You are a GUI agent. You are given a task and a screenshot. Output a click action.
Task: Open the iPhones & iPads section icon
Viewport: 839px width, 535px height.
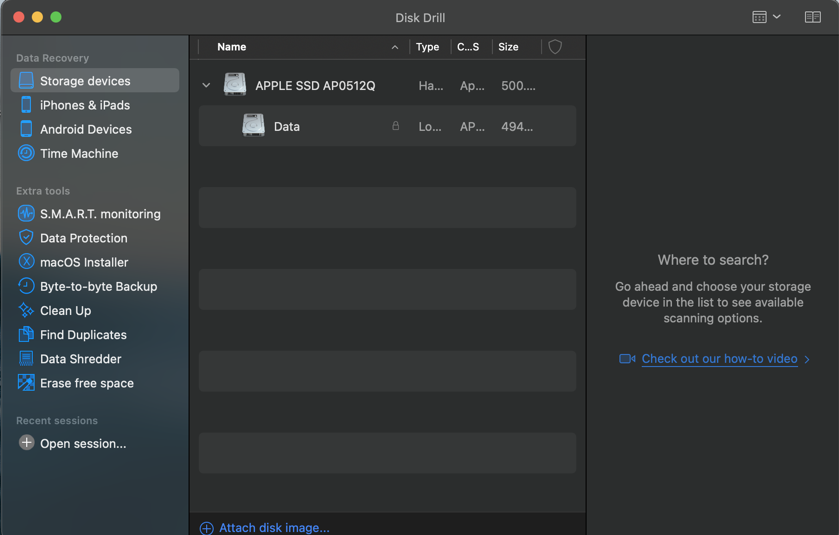tap(26, 105)
